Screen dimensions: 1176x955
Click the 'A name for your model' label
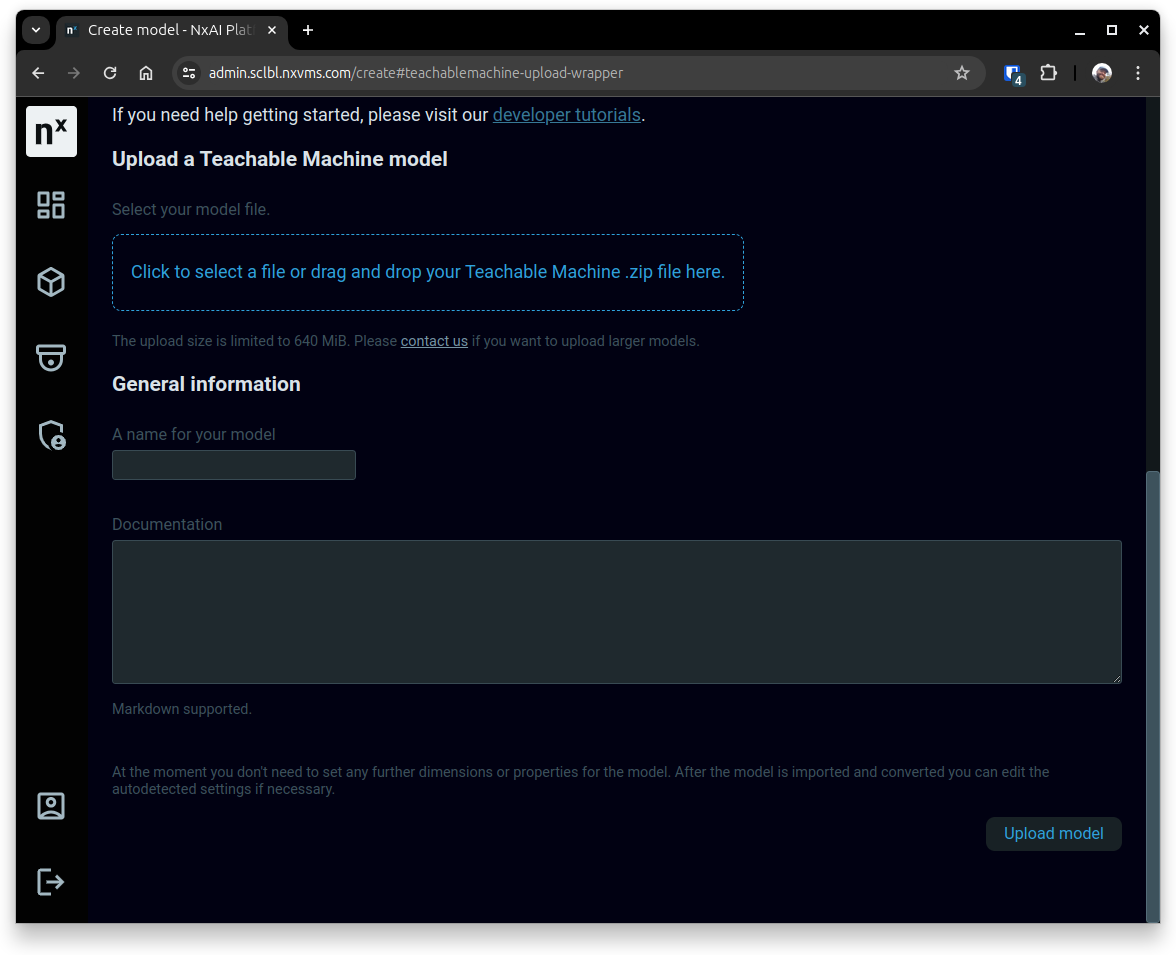[194, 434]
